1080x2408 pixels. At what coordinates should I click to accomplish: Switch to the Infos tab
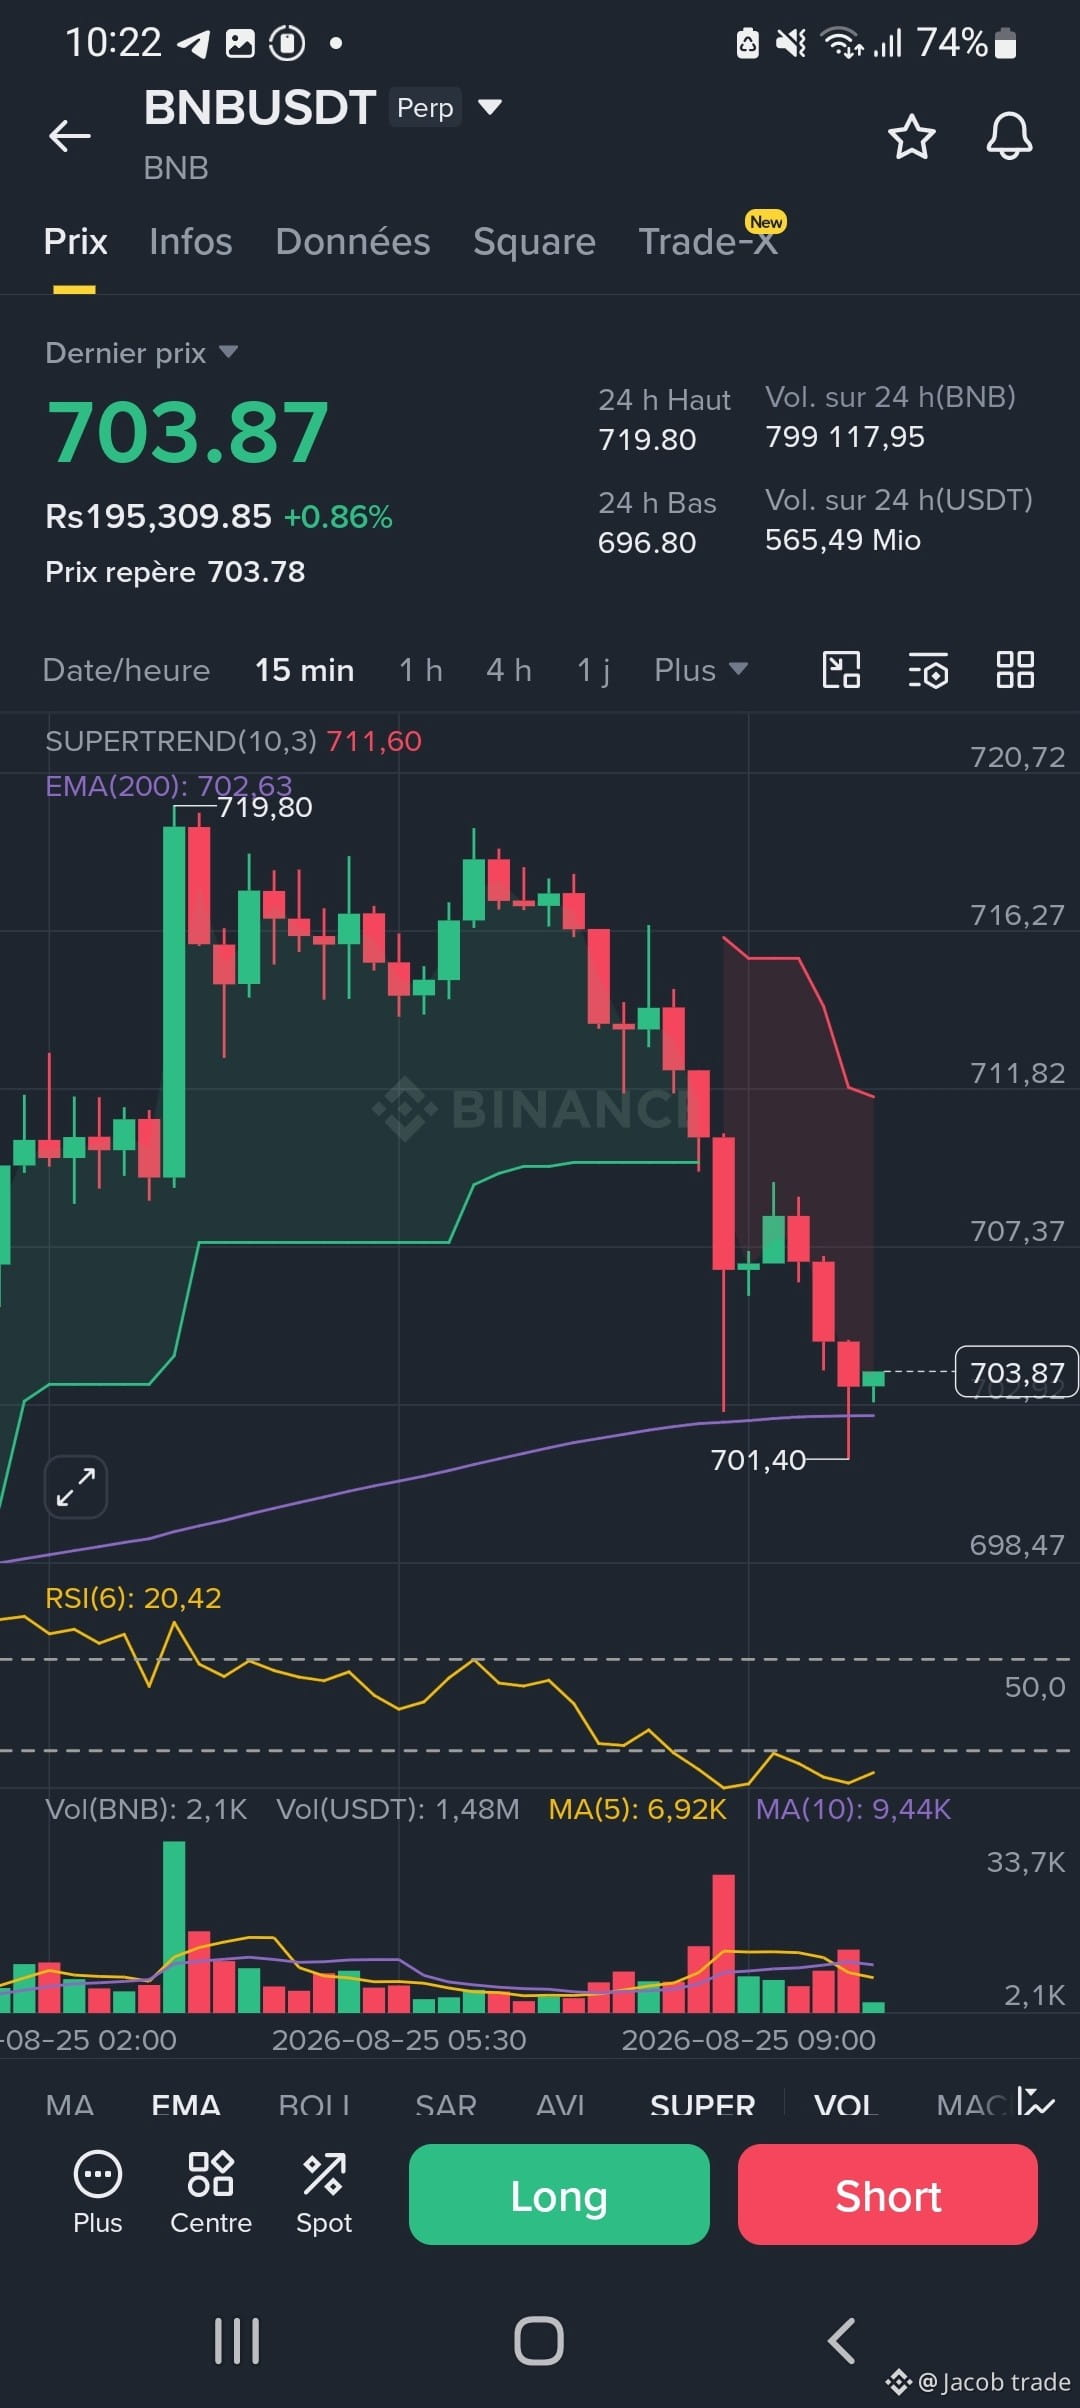pyautogui.click(x=190, y=242)
